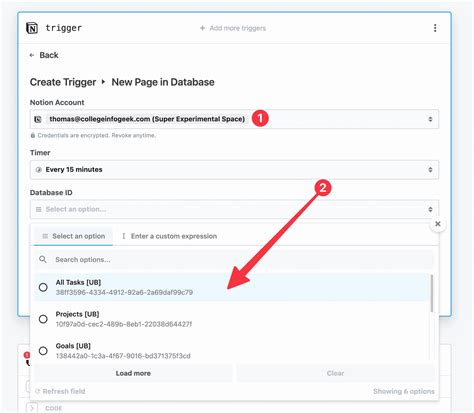Click the trigger step title

tap(64, 28)
